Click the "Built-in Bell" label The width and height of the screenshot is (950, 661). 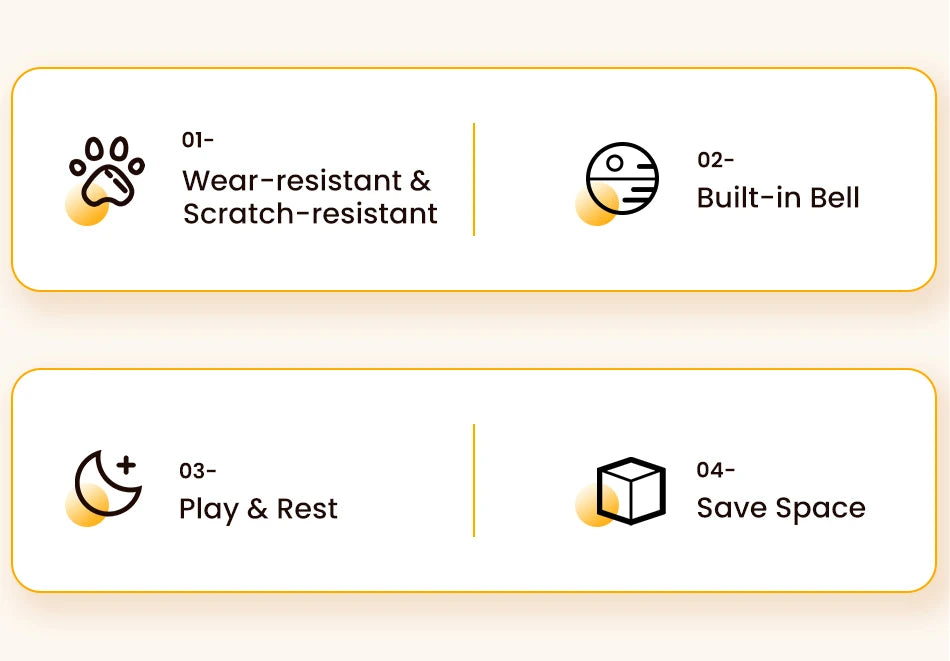(x=778, y=197)
